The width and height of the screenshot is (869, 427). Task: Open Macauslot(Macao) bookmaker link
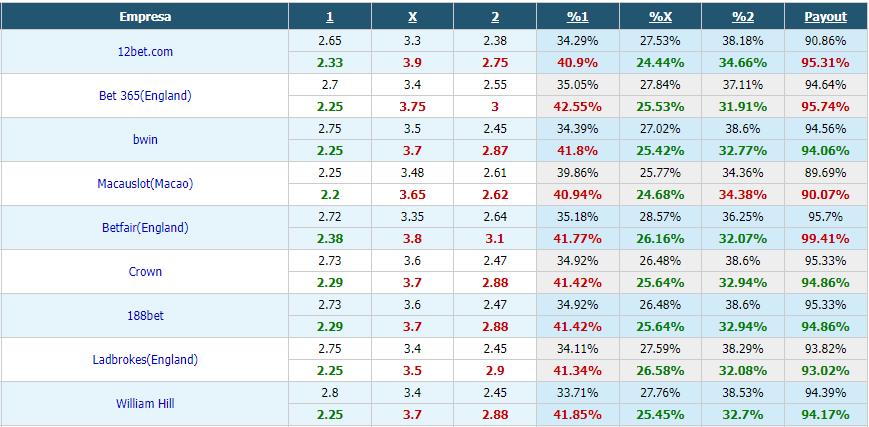tap(145, 184)
